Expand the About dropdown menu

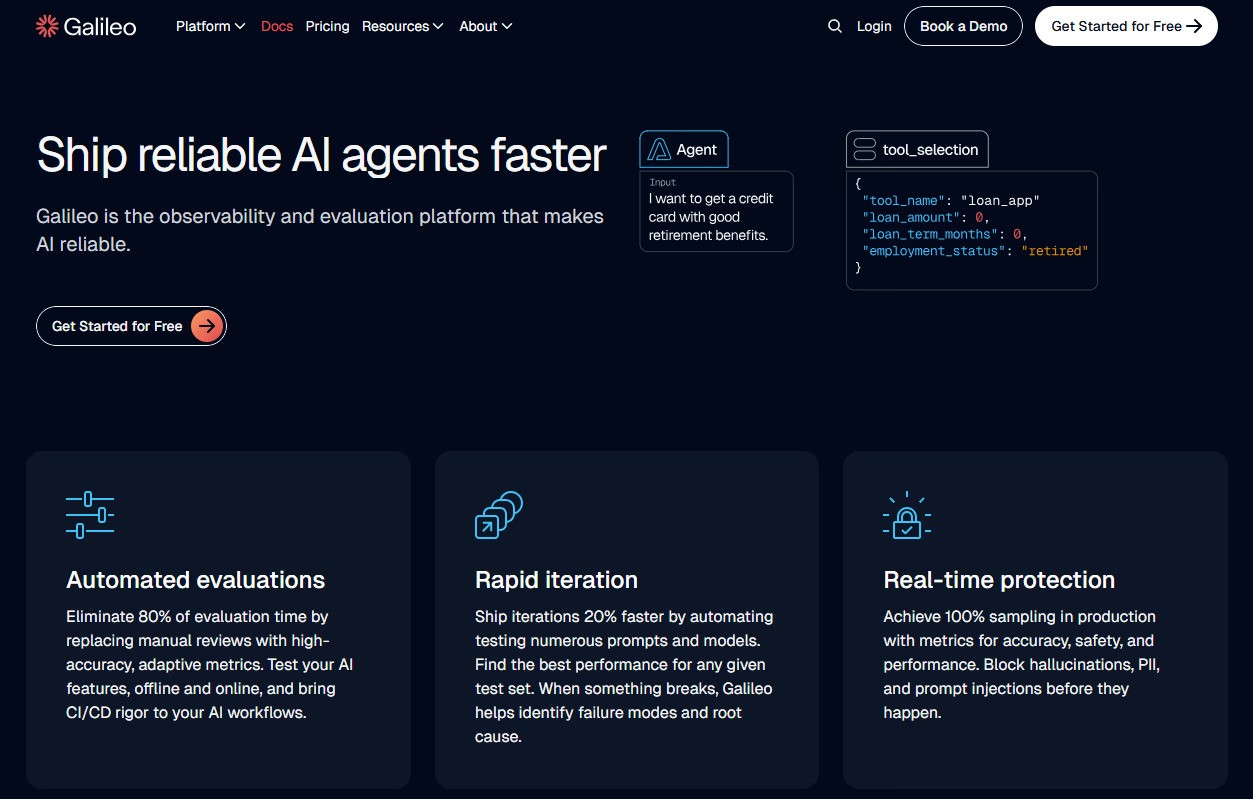(x=486, y=26)
